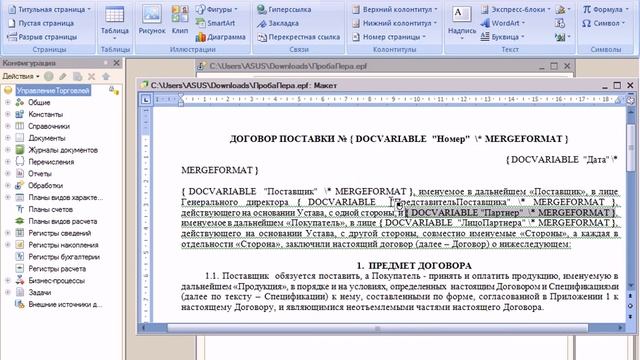This screenshot has width=640, height=360.
Task: Insert a Пустая страница blank page
Action: pos(41,23)
